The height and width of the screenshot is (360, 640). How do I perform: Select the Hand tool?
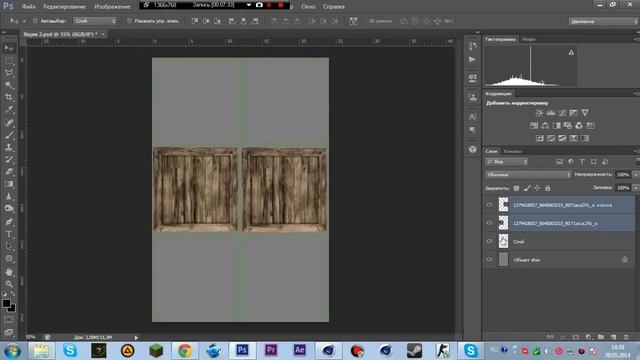coord(9,271)
